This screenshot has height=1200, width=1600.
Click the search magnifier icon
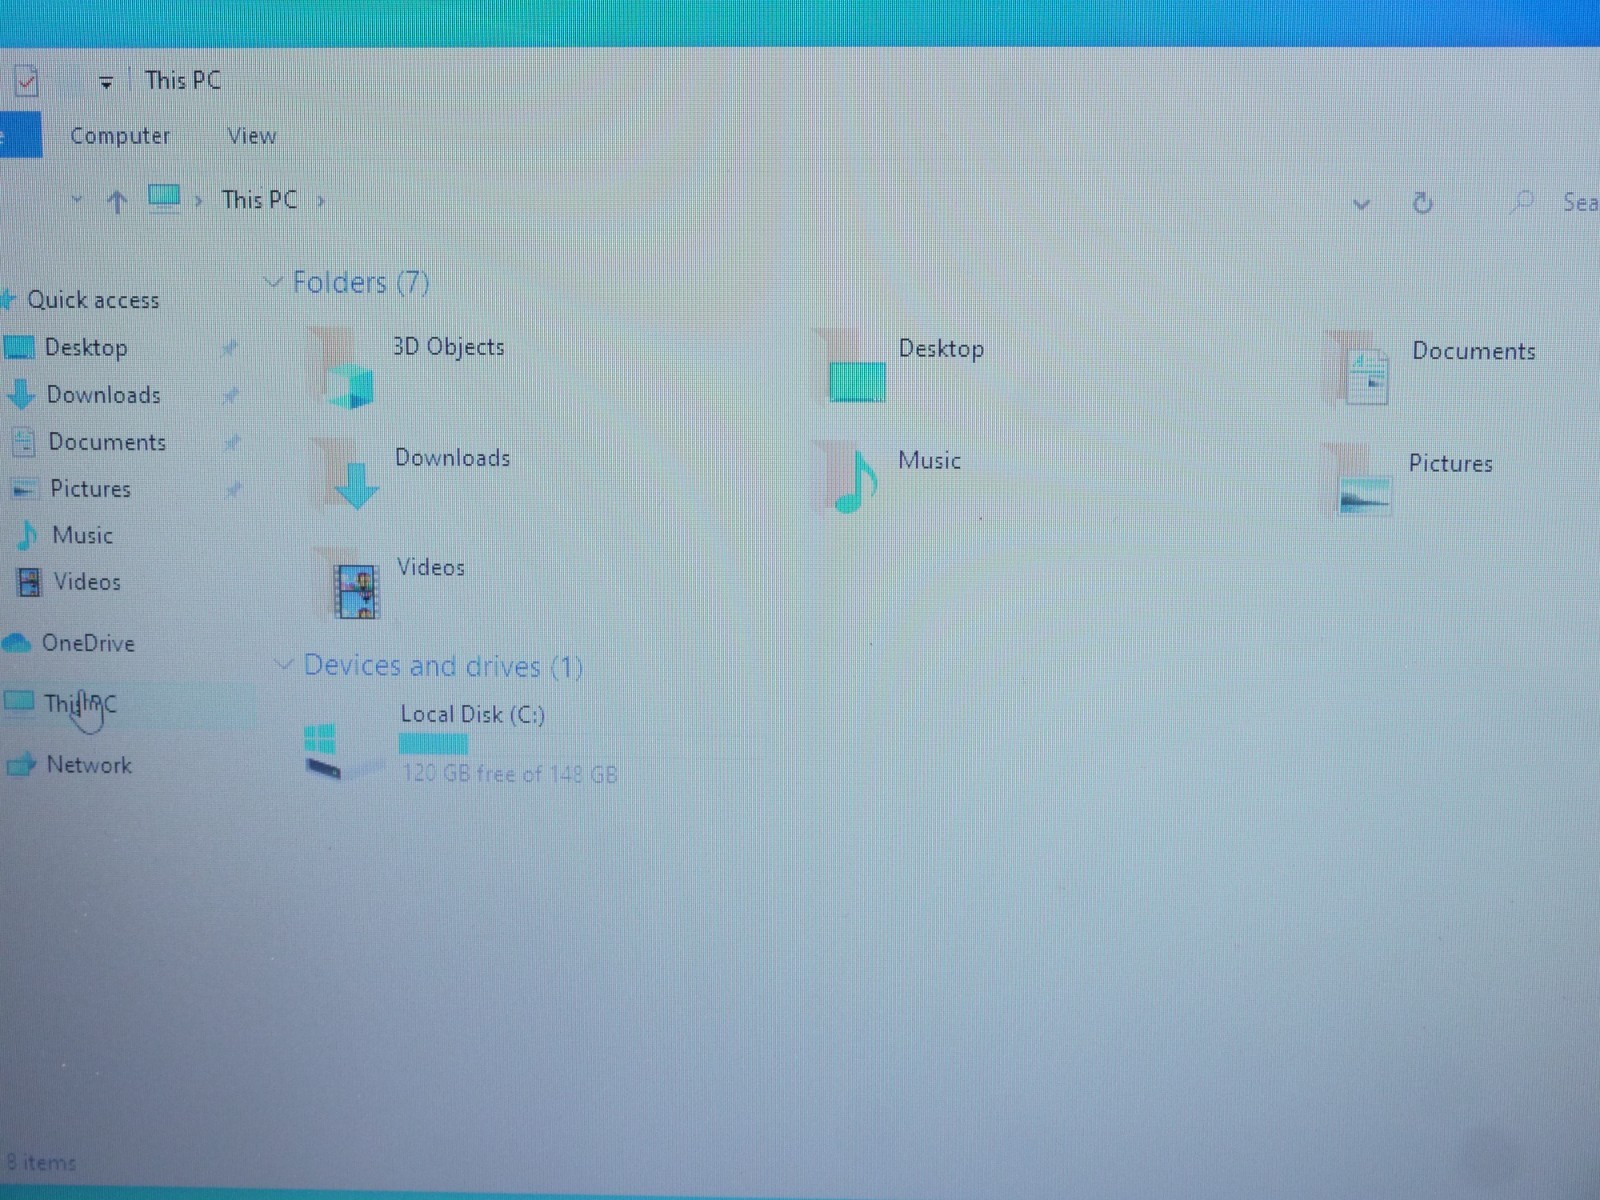click(x=1522, y=202)
